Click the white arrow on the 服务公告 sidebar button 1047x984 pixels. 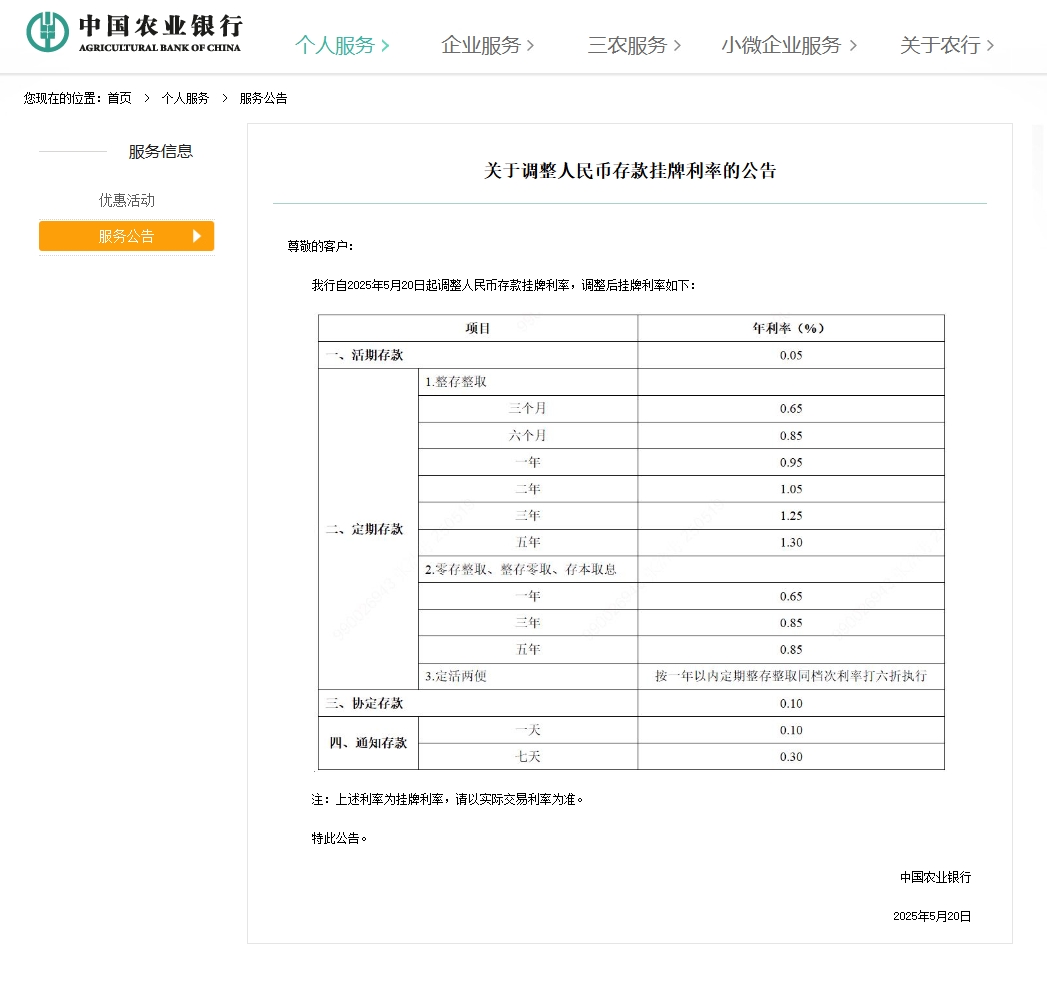(x=197, y=236)
